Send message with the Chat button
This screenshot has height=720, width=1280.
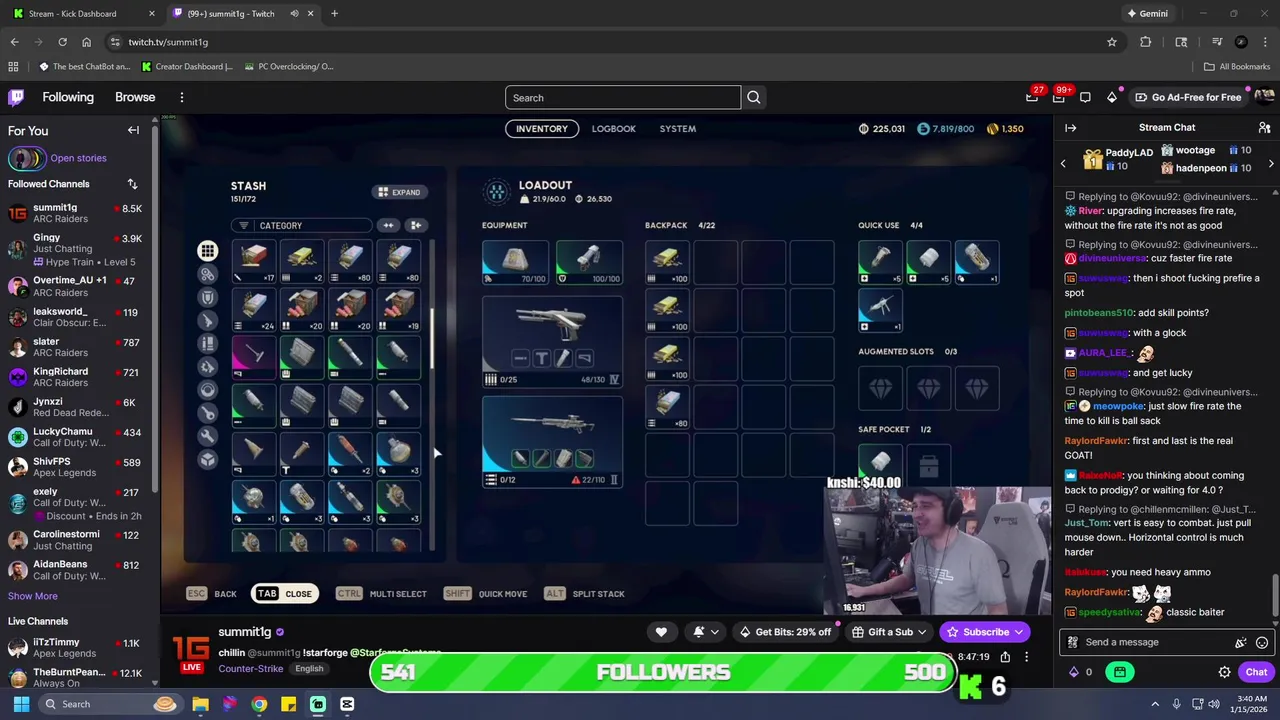(x=1256, y=672)
